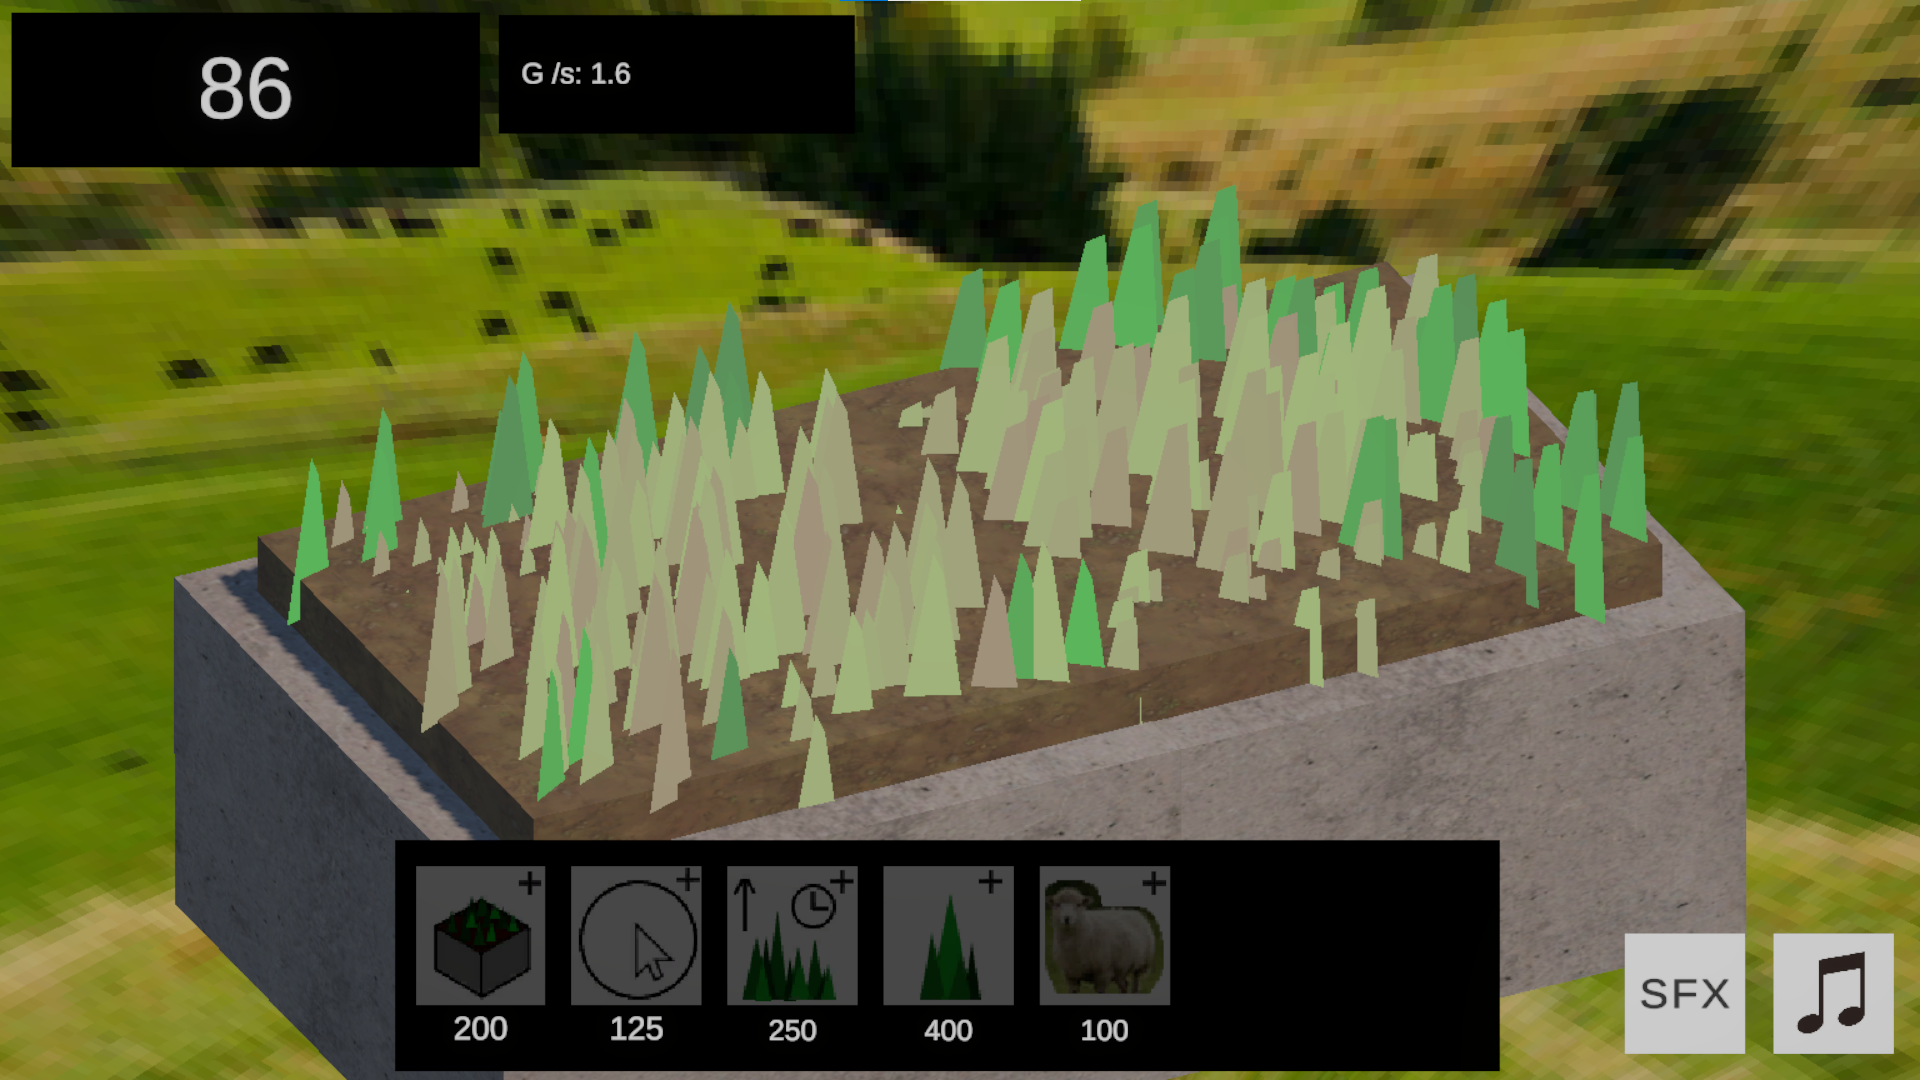This screenshot has height=1080, width=1920.
Task: Click the 250 cost under growth upgrade
Action: (x=792, y=1030)
